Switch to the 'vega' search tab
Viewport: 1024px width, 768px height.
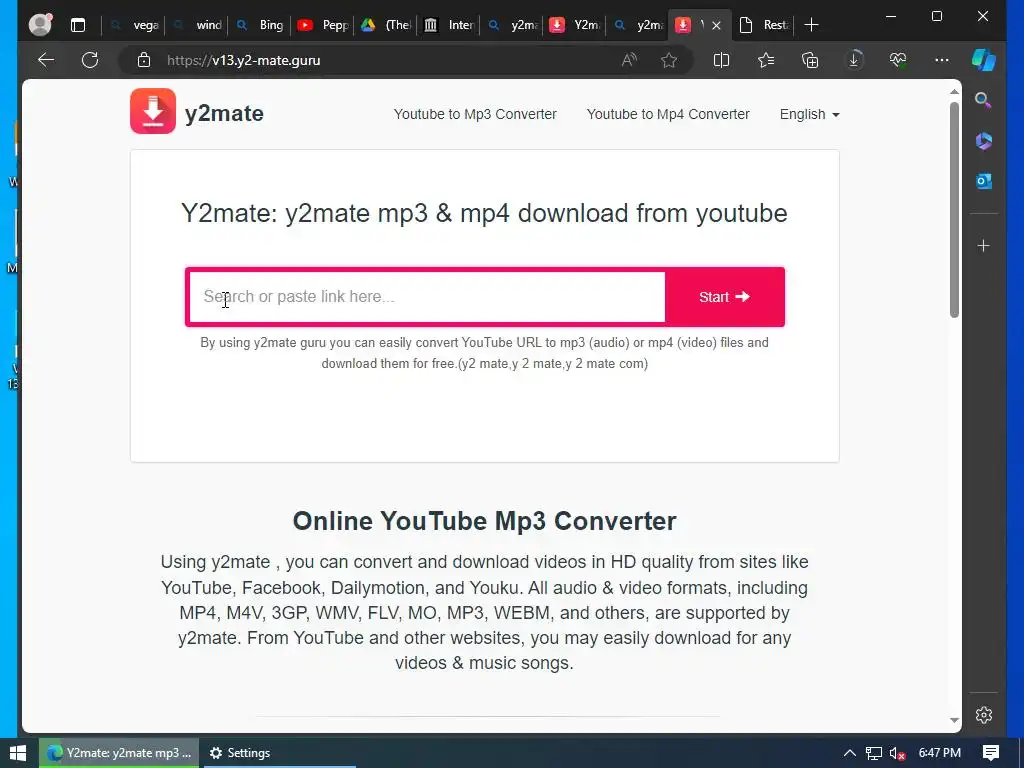[x=135, y=25]
